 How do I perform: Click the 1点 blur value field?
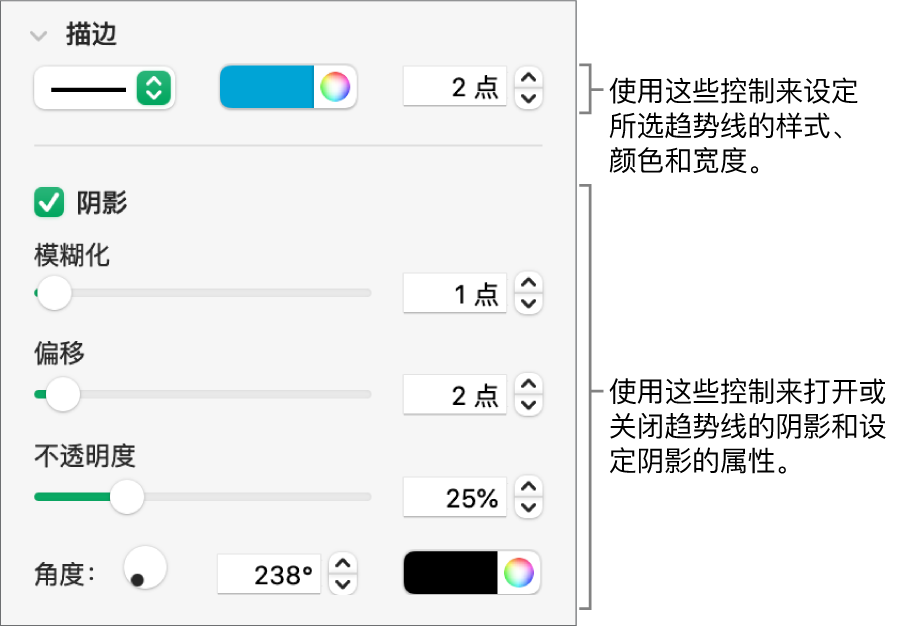(455, 294)
